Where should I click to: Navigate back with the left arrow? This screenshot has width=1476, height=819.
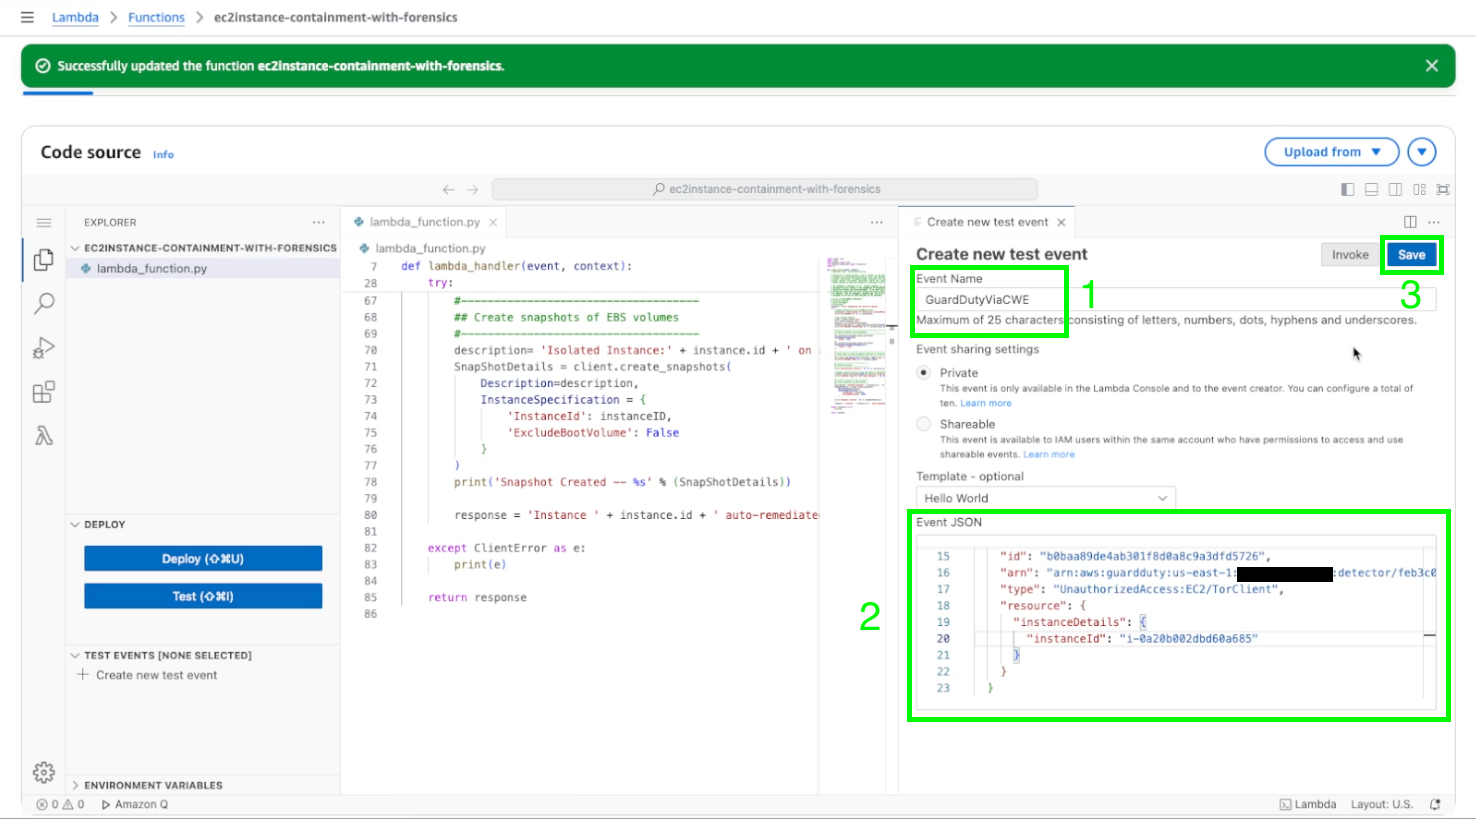448,189
